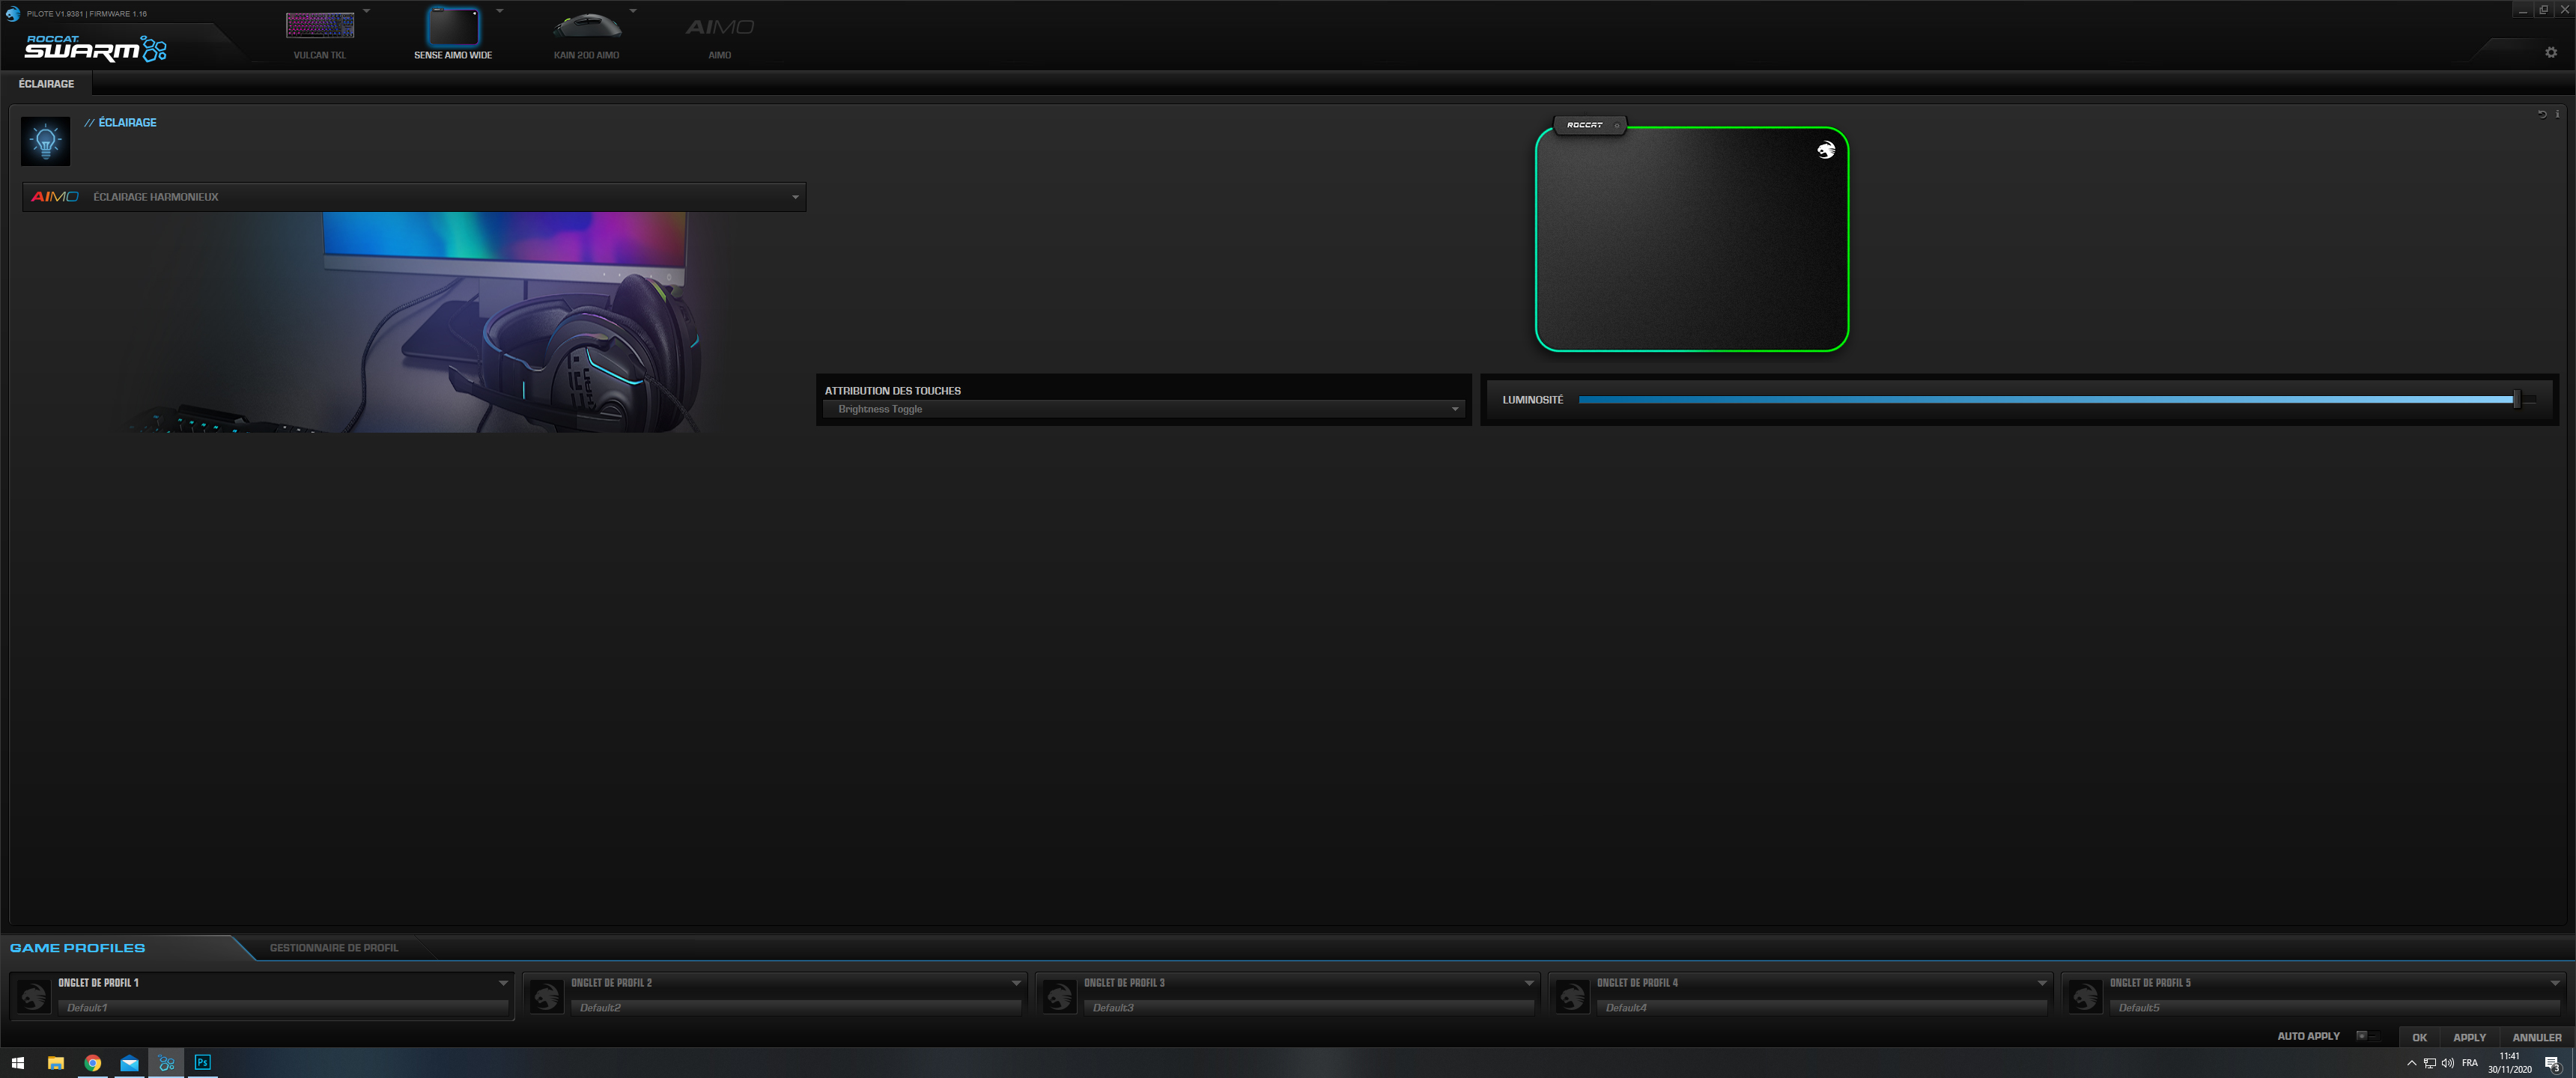Click the cat-head icon on profile 1
2576x1078 pixels.
point(33,994)
